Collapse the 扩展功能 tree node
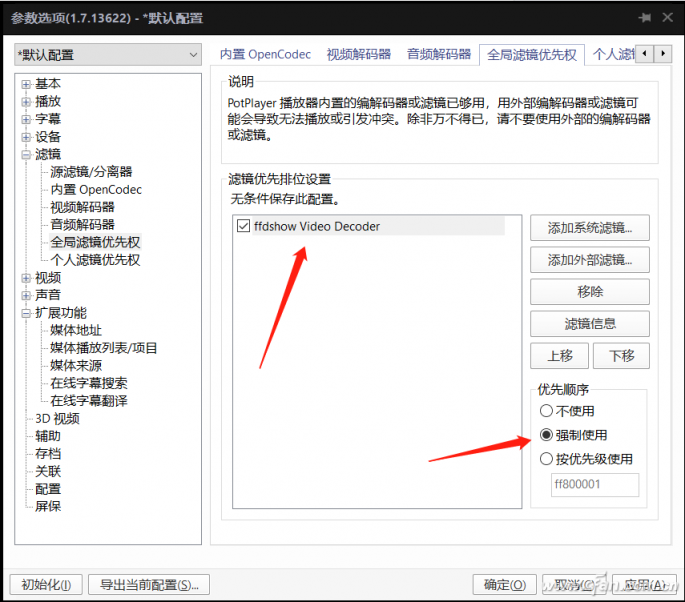 coord(26,313)
